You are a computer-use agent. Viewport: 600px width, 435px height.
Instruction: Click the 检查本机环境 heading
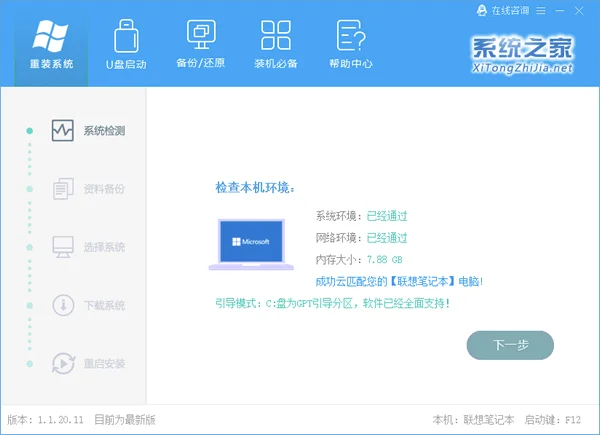coord(255,188)
